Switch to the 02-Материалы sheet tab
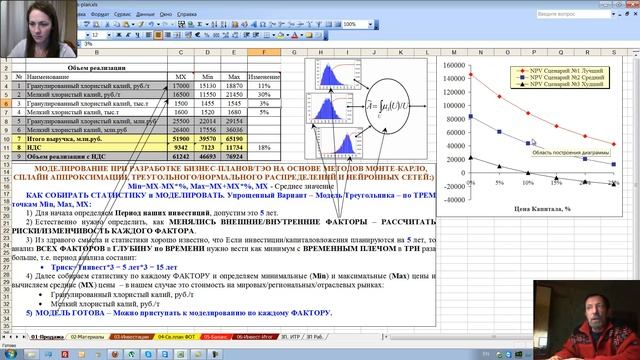Image resolution: width=640 pixels, height=360 pixels. point(88,337)
